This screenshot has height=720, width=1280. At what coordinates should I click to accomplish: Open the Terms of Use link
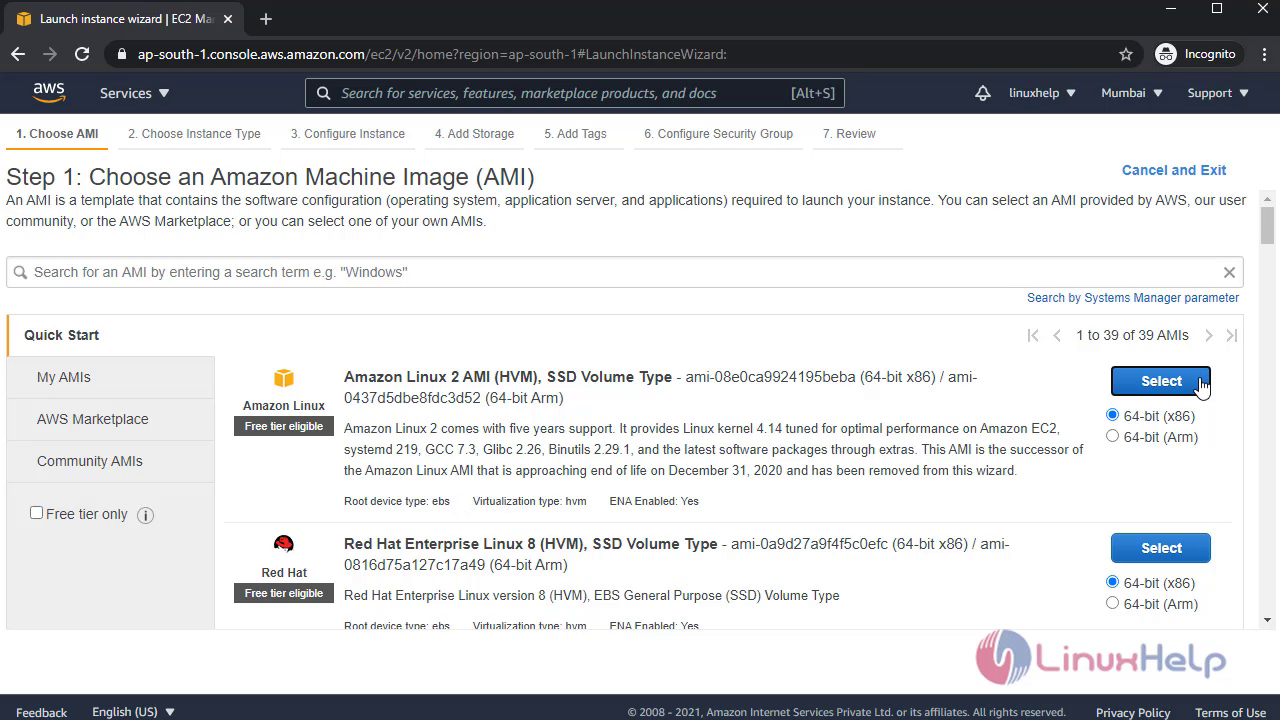[1231, 712]
